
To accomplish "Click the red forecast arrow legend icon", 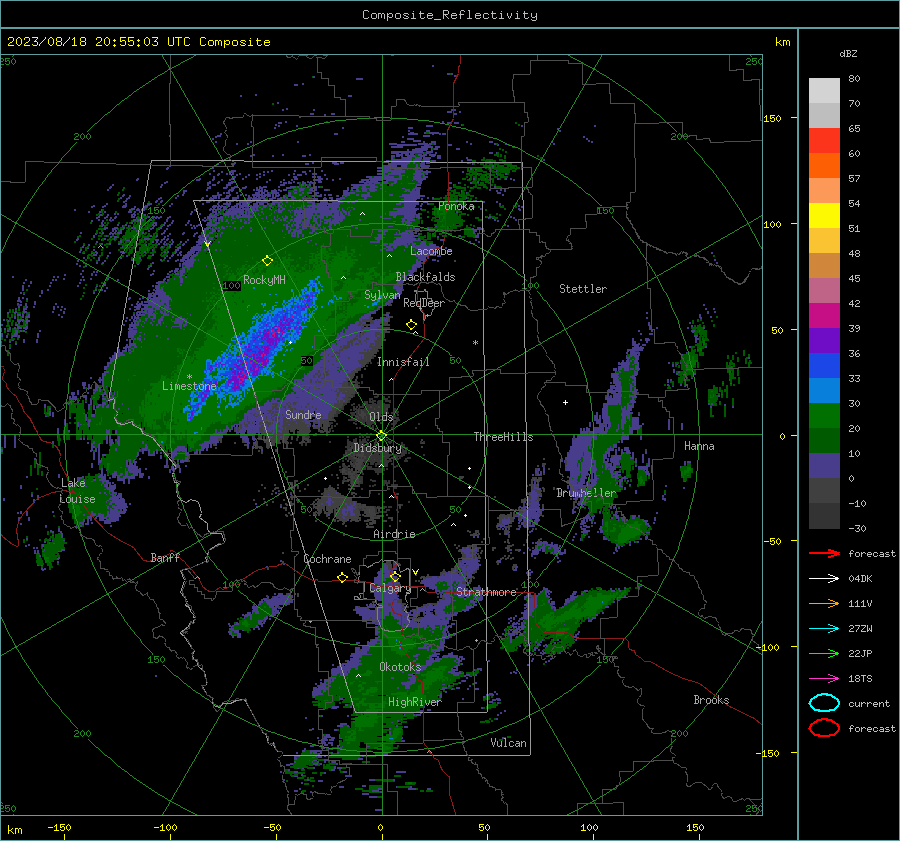I will tap(824, 553).
